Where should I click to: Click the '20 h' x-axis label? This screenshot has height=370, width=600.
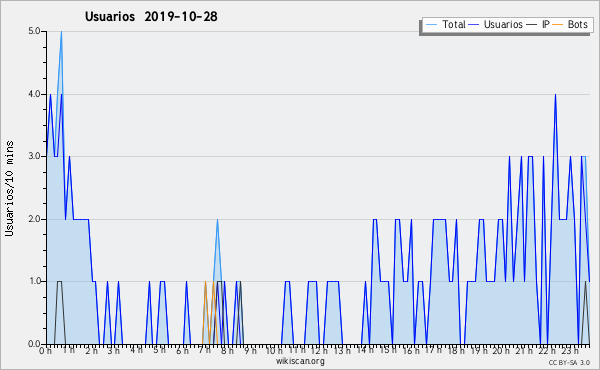[x=501, y=351]
